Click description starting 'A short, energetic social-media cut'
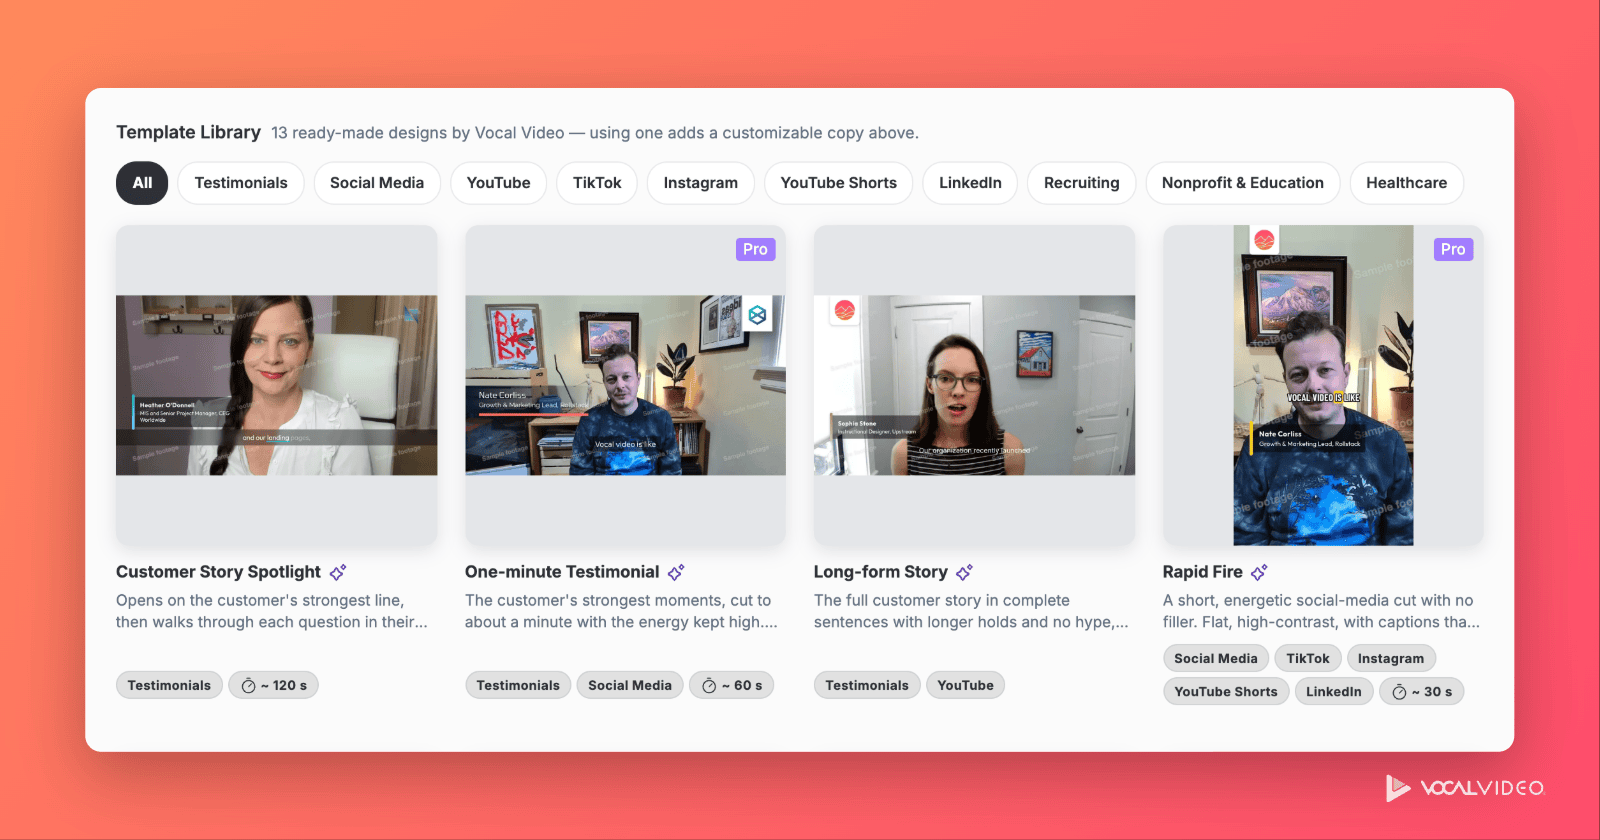Image resolution: width=1600 pixels, height=840 pixels. (1321, 611)
